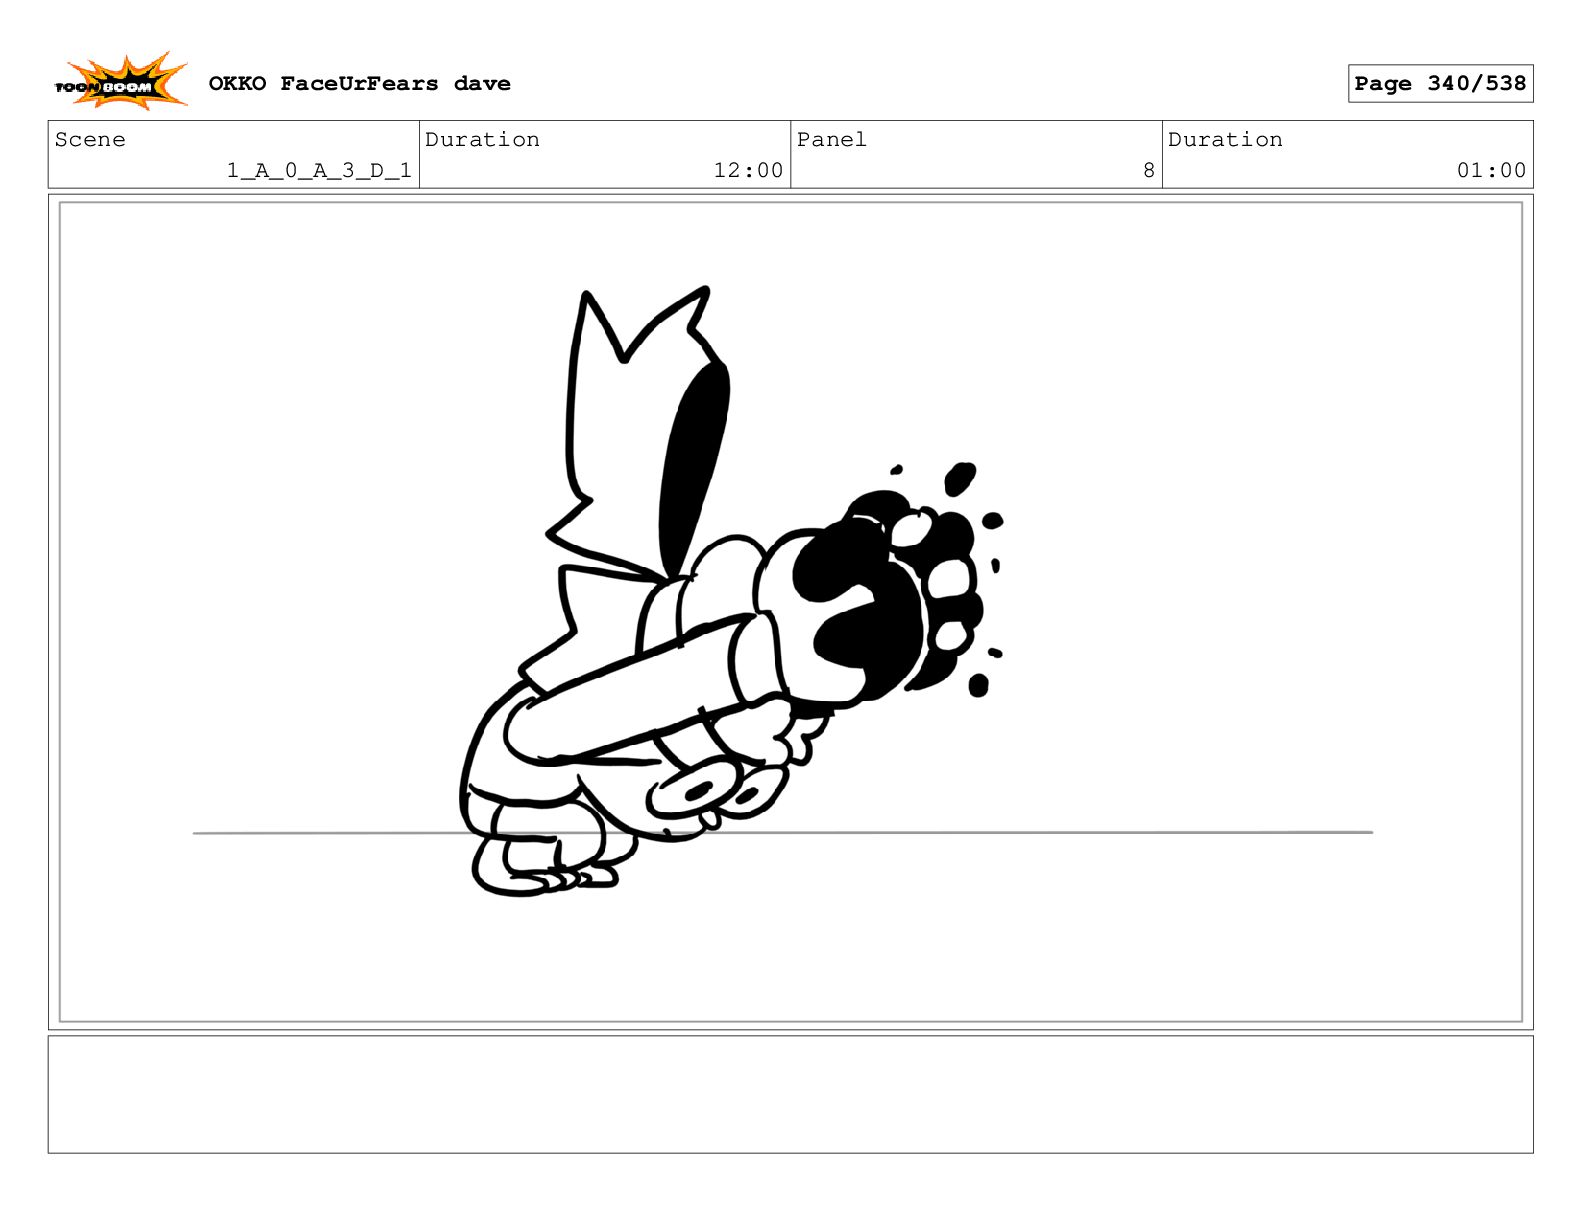This screenshot has width=1582, height=1225.
Task: Click the storyboard panel character drawing
Action: [732, 592]
